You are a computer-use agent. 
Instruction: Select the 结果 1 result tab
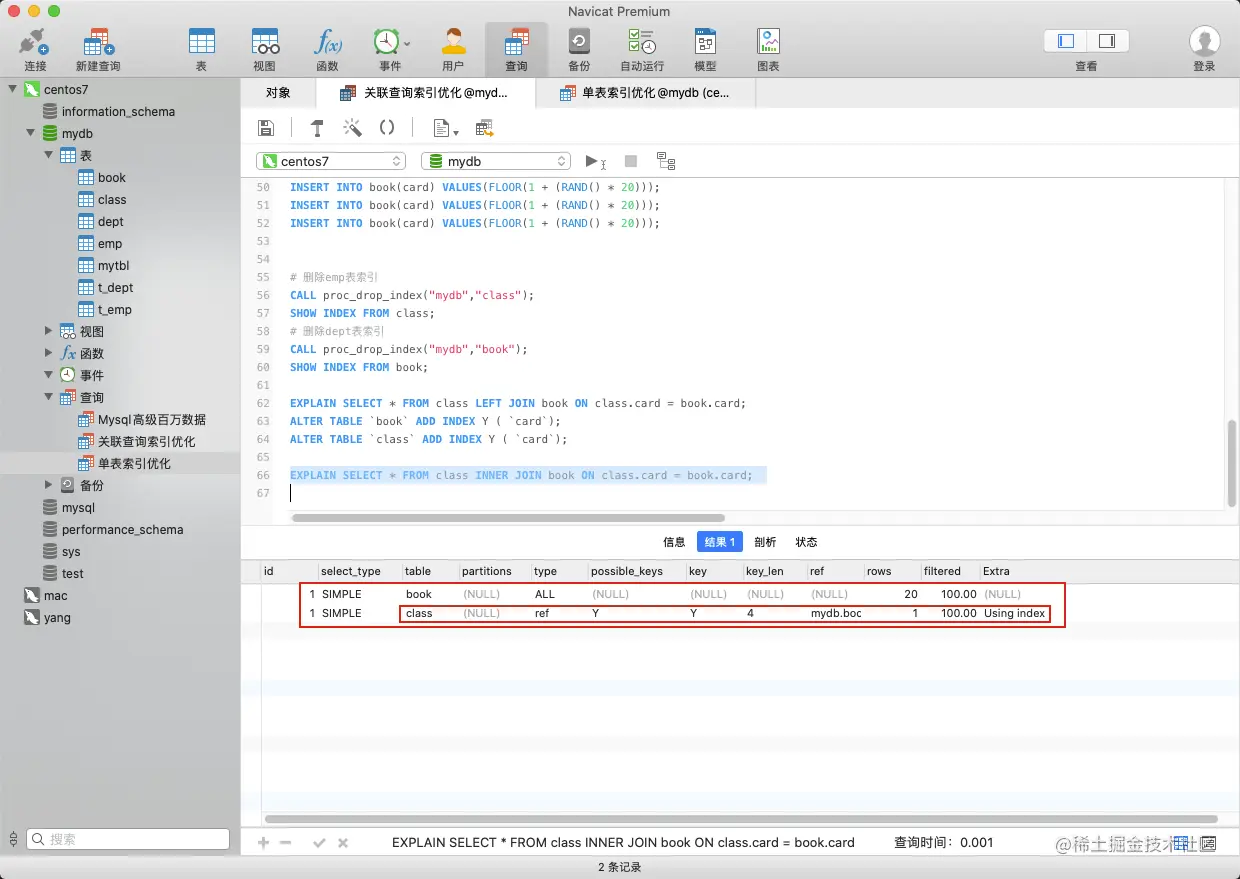720,542
